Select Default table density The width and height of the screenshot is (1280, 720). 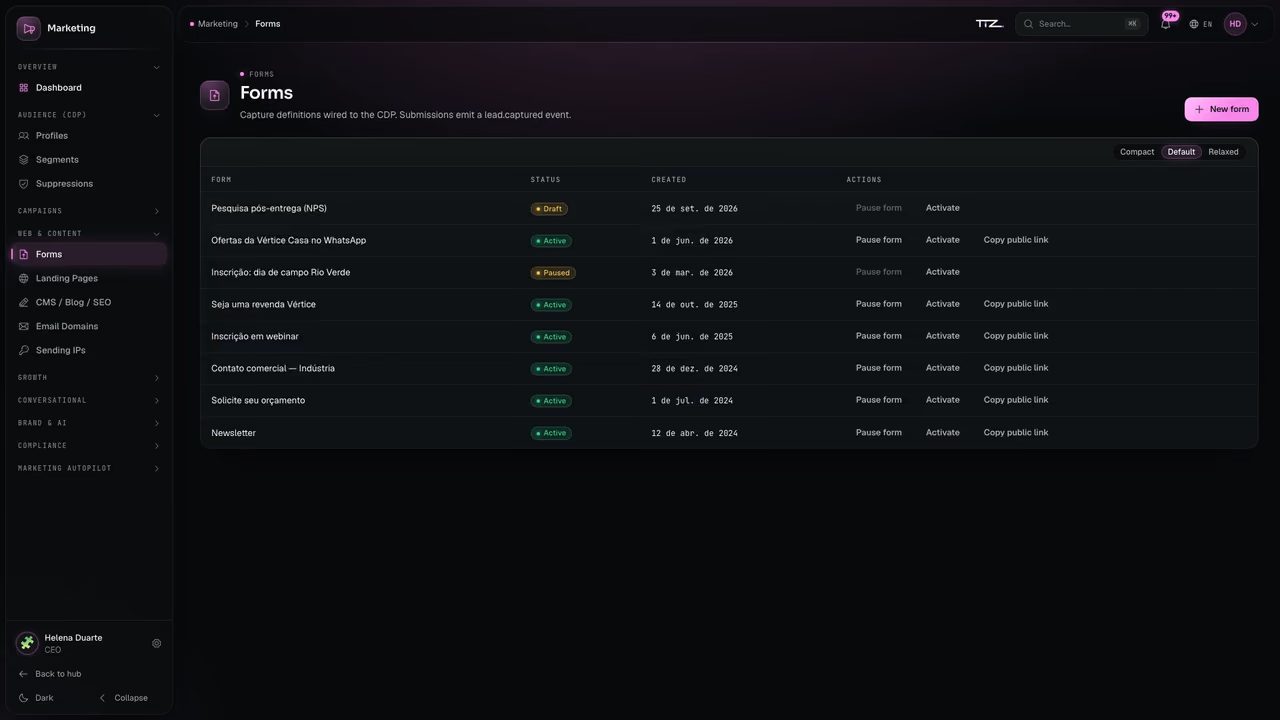tap(1181, 152)
